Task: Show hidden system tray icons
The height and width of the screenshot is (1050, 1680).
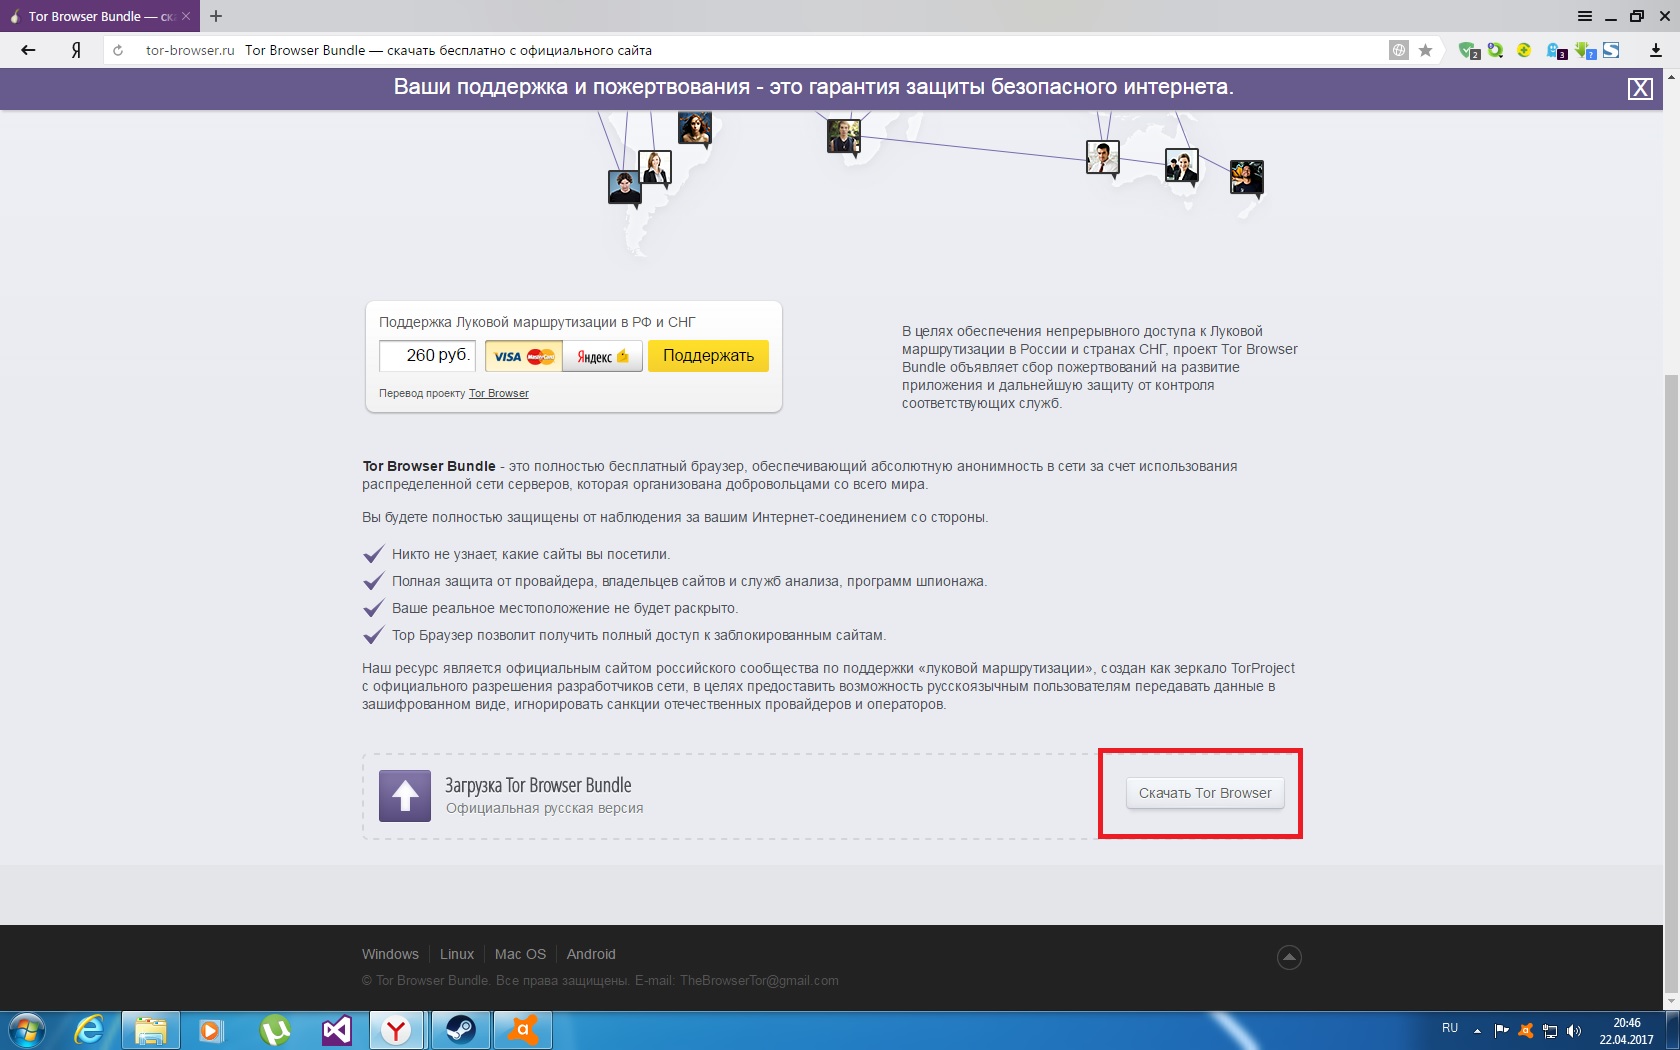Action: point(1477,1030)
